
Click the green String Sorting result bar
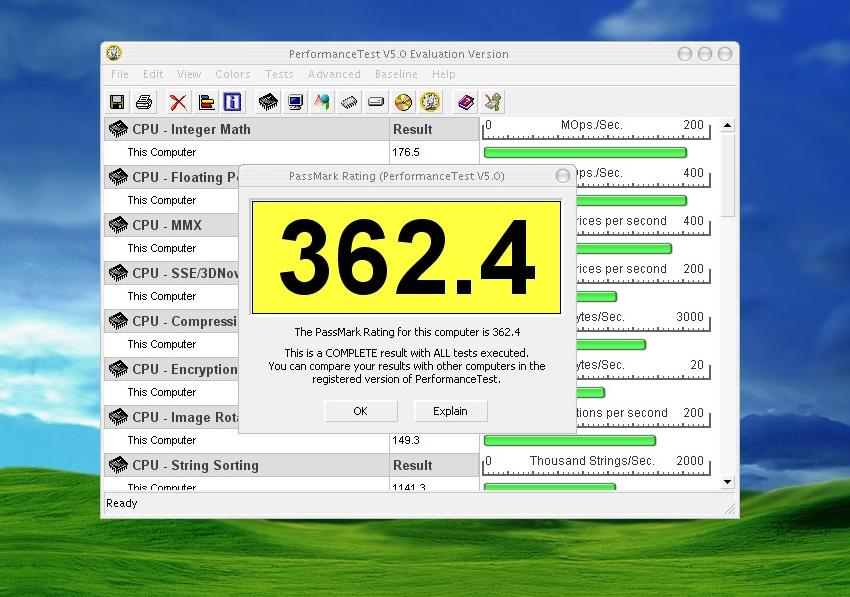[550, 486]
